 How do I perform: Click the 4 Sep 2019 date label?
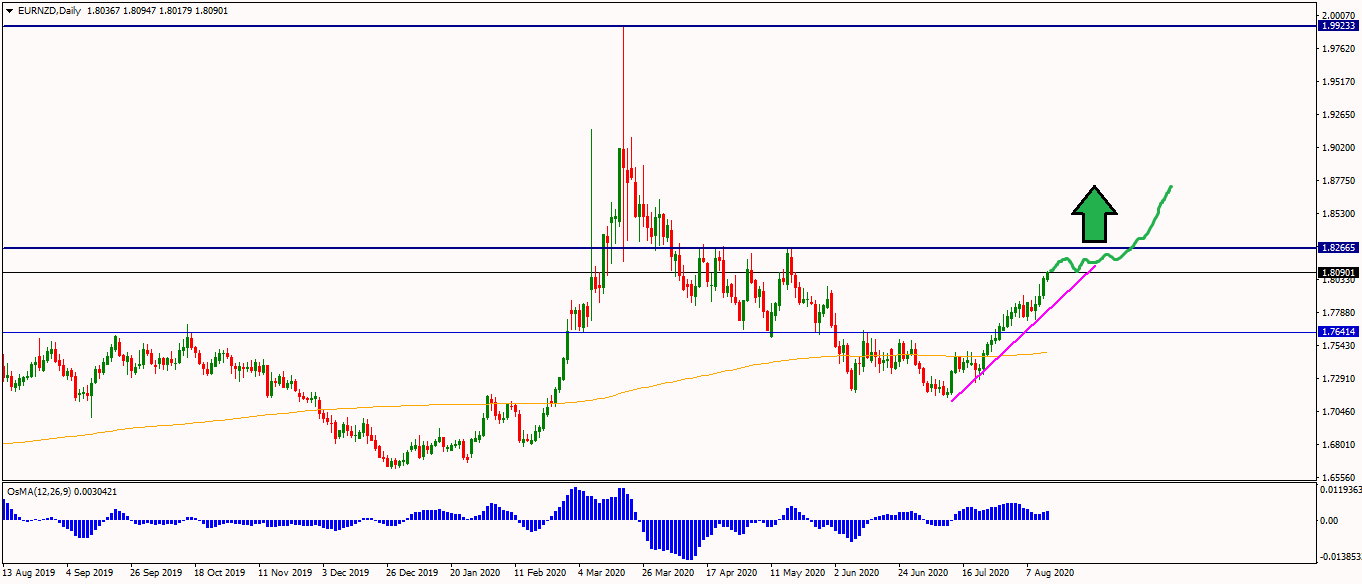(x=92, y=574)
